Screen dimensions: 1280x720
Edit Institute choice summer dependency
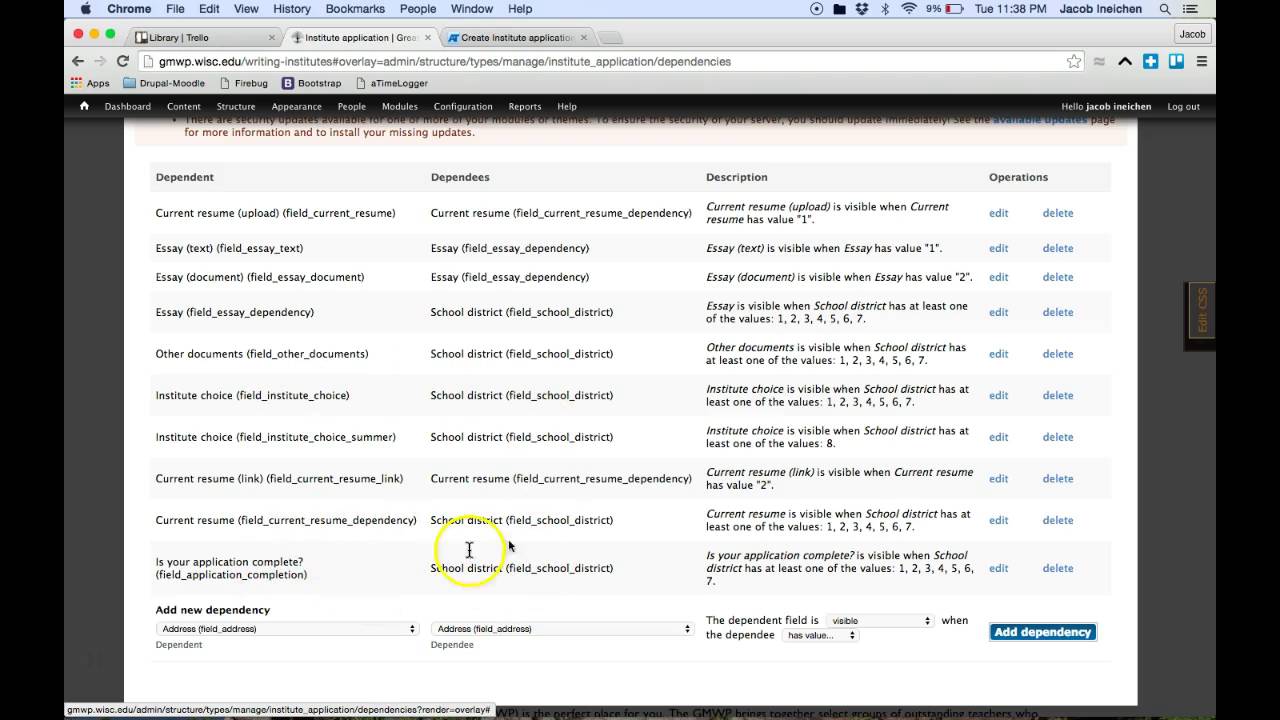[998, 437]
